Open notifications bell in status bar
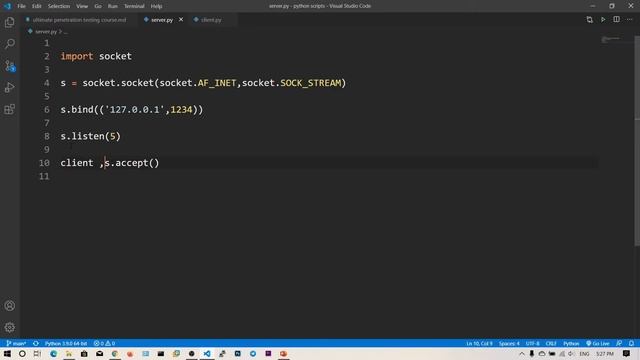The width and height of the screenshot is (640, 360). (631, 343)
